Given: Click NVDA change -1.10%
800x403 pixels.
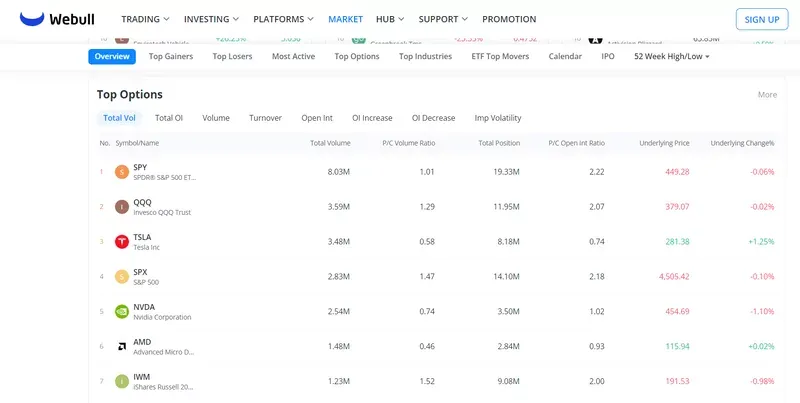Looking at the screenshot, I should 762,312.
